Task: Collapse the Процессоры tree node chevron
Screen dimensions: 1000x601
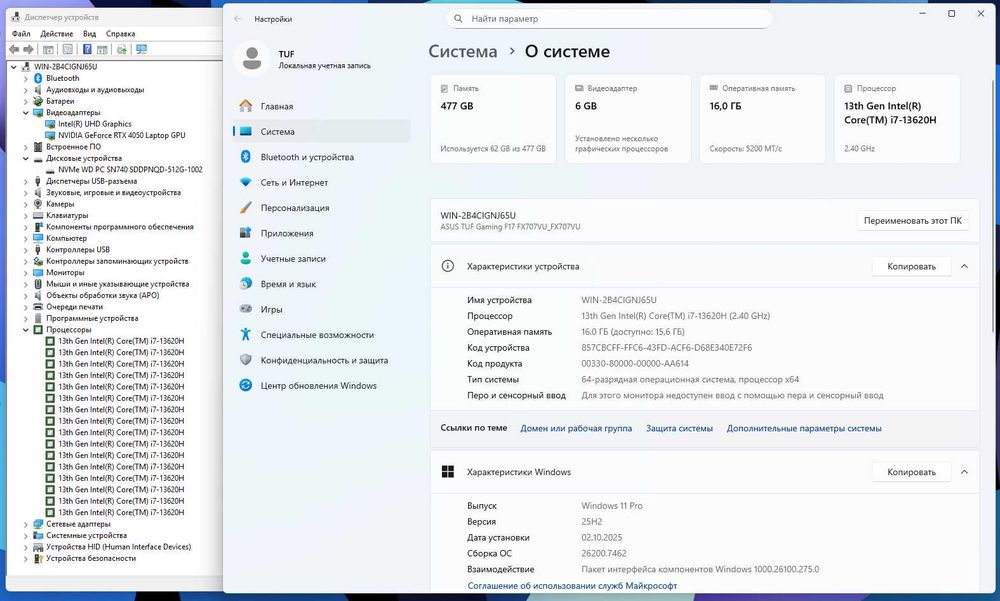Action: [26, 330]
